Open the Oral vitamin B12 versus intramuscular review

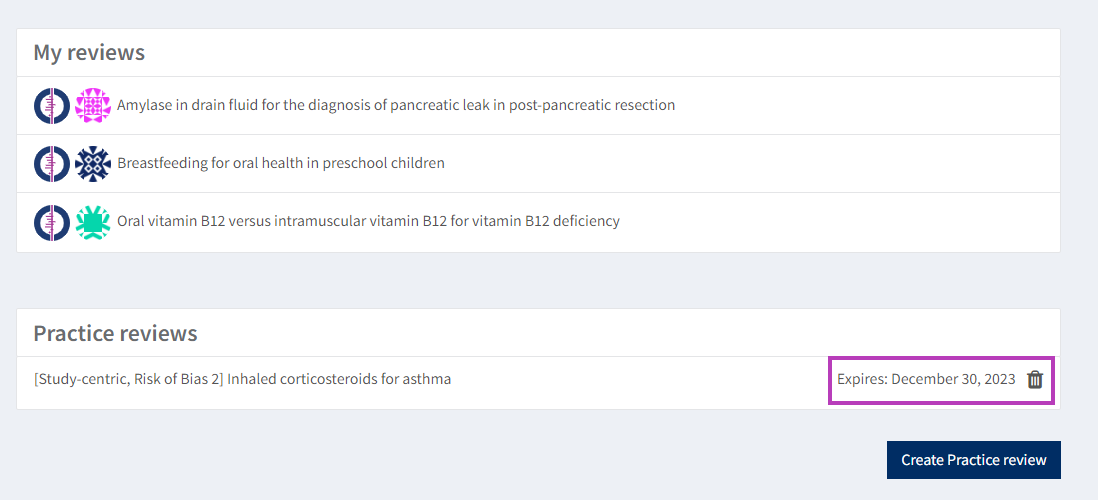(368, 221)
